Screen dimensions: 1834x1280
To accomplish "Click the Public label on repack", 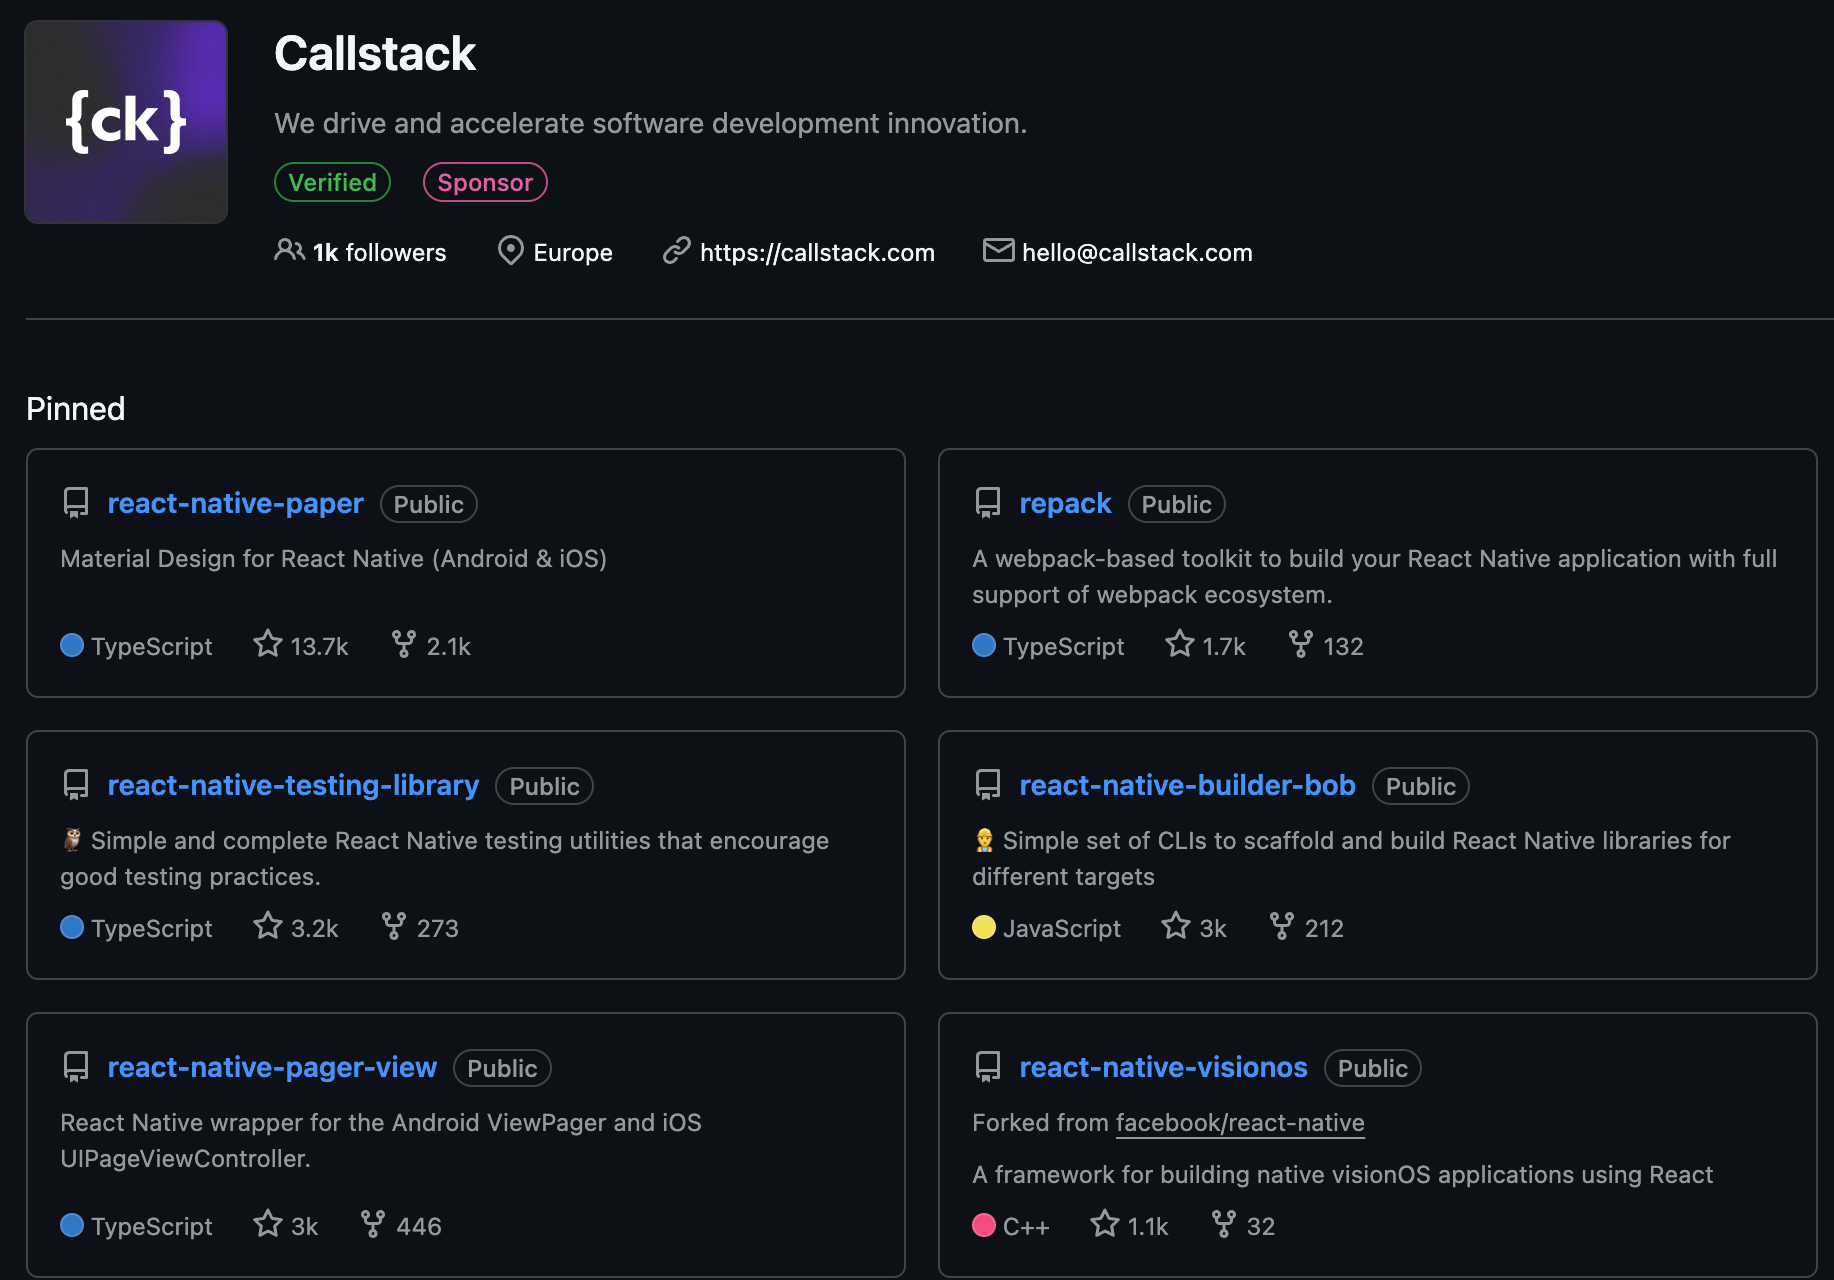I will tap(1176, 504).
